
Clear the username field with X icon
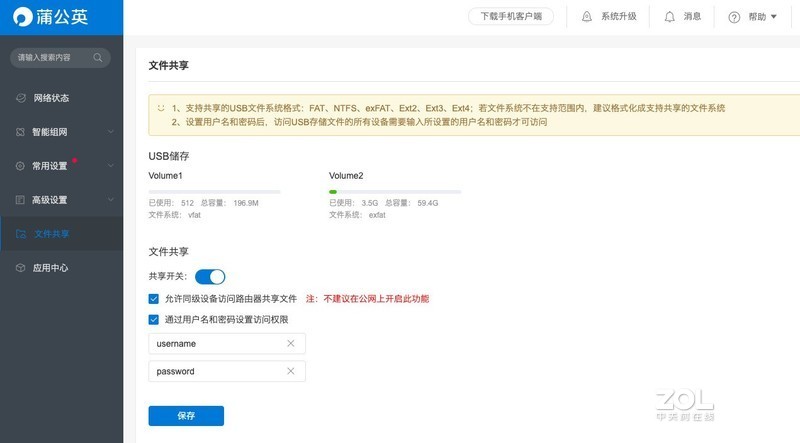pos(291,343)
